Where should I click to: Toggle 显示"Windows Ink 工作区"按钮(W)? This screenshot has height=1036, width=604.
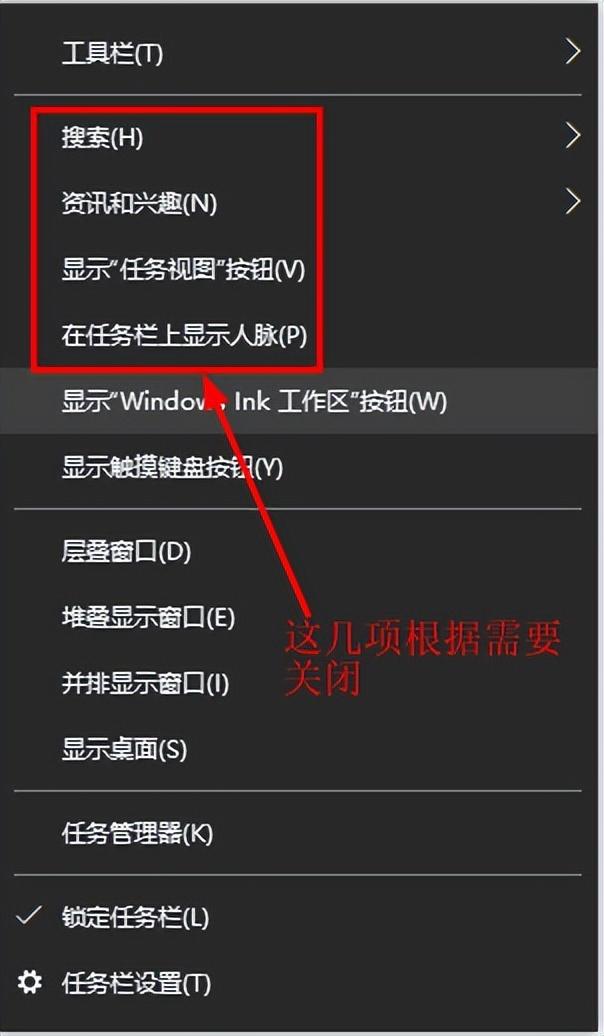pyautogui.click(x=302, y=402)
